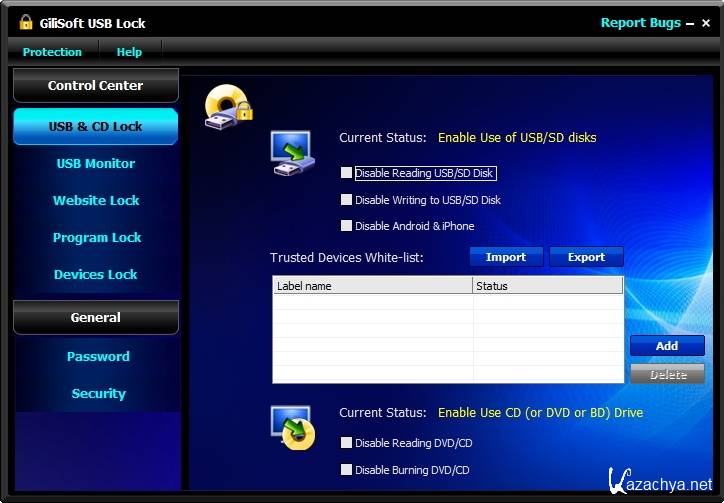Click the padlock icon in title bar
This screenshot has width=724, height=503.
(x=26, y=22)
